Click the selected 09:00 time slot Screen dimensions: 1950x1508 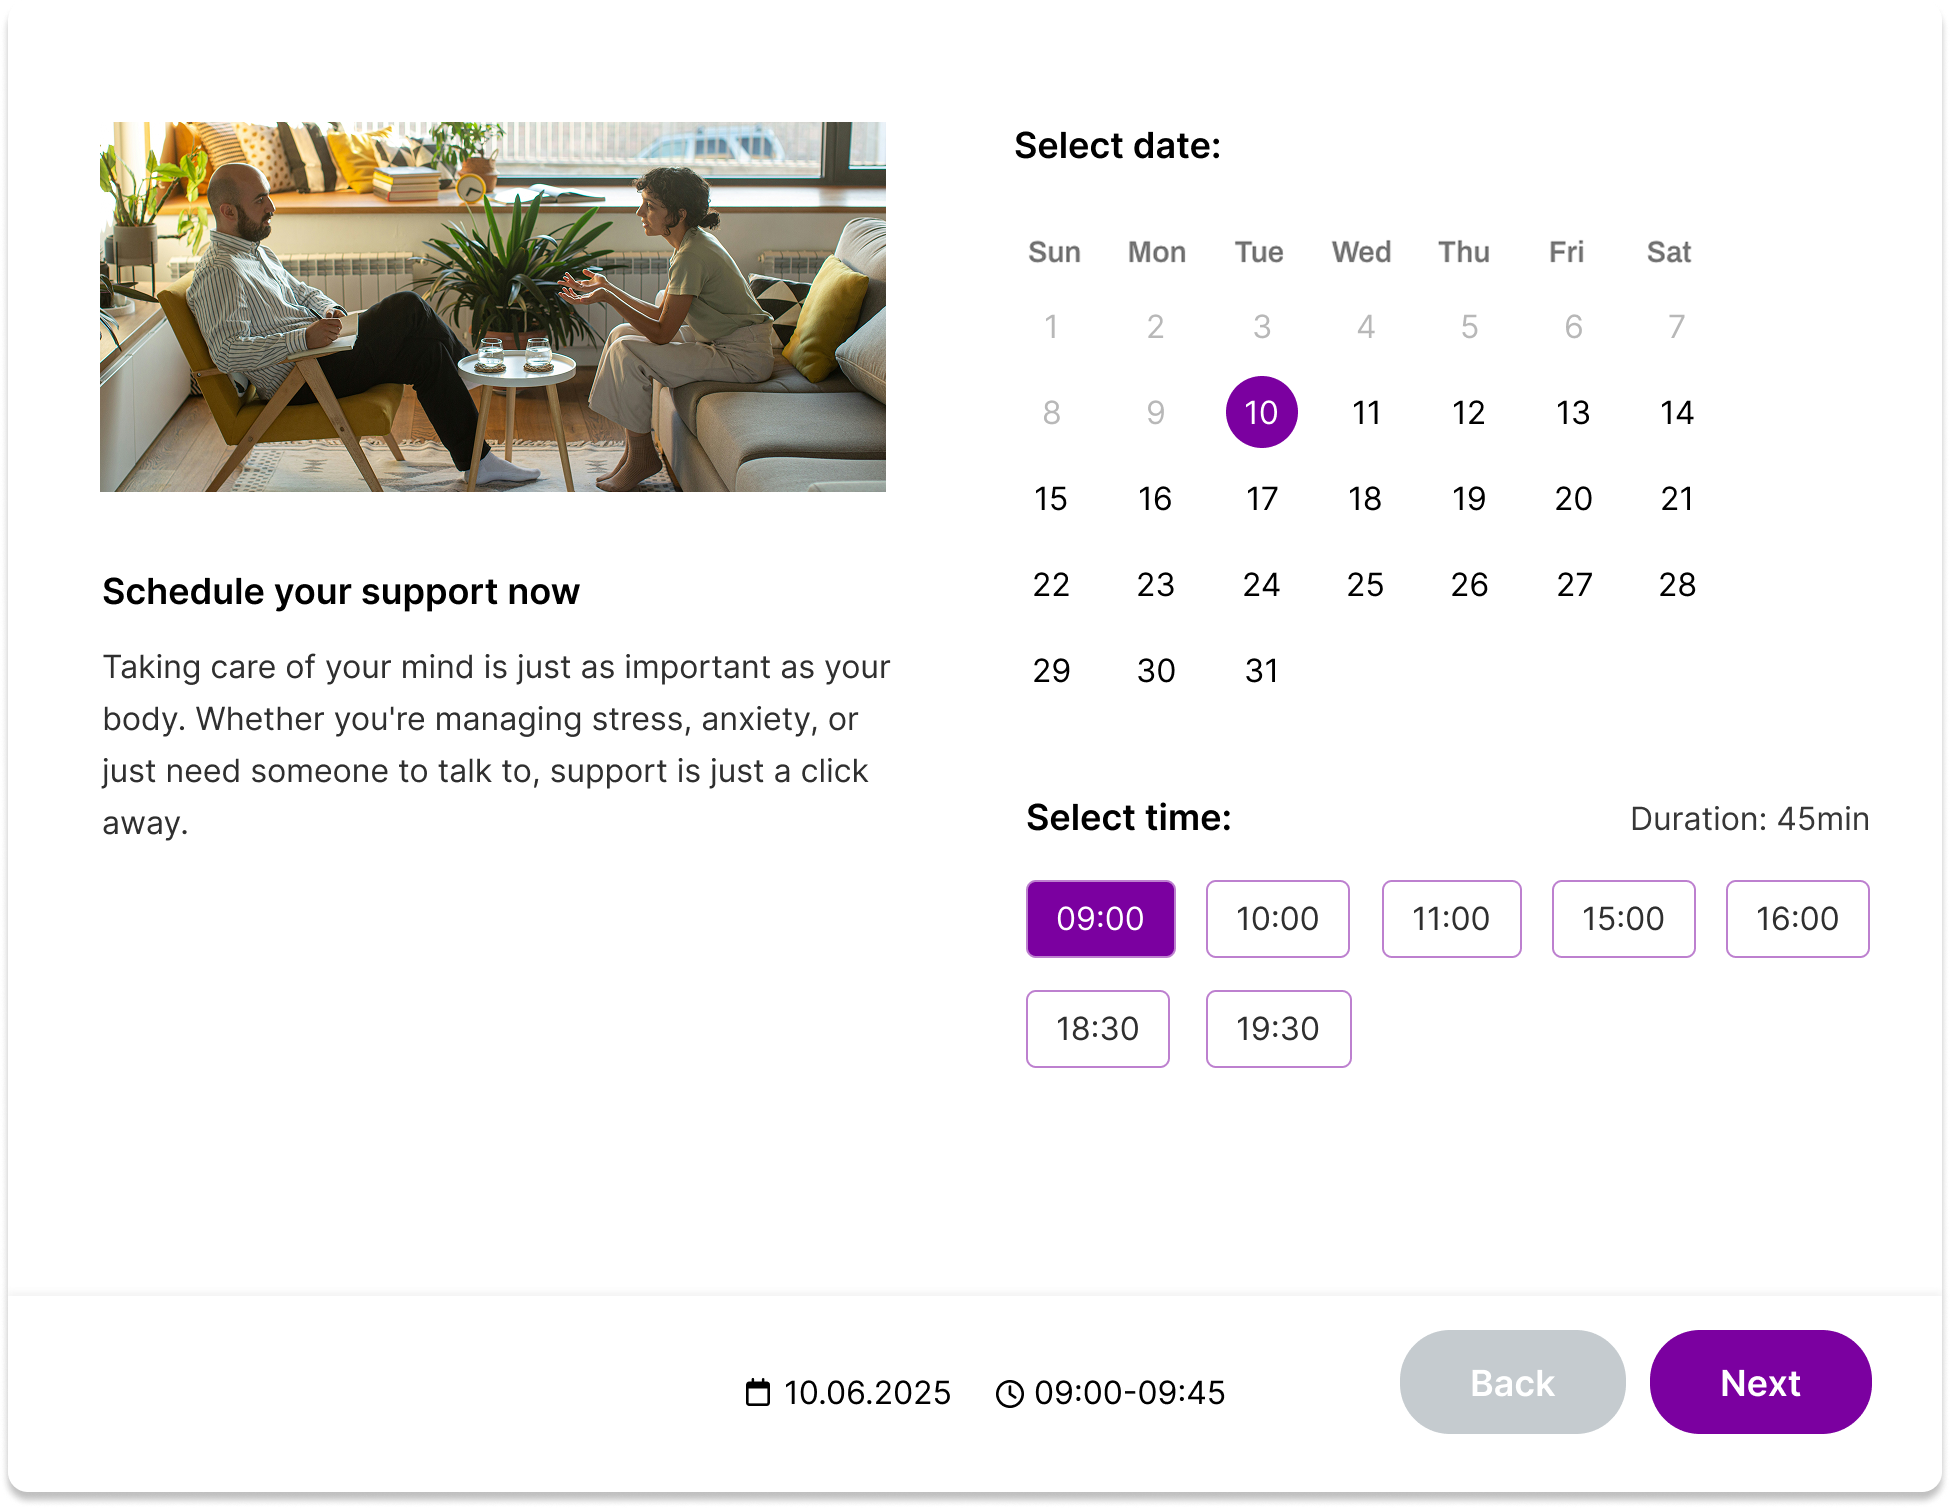1100,918
